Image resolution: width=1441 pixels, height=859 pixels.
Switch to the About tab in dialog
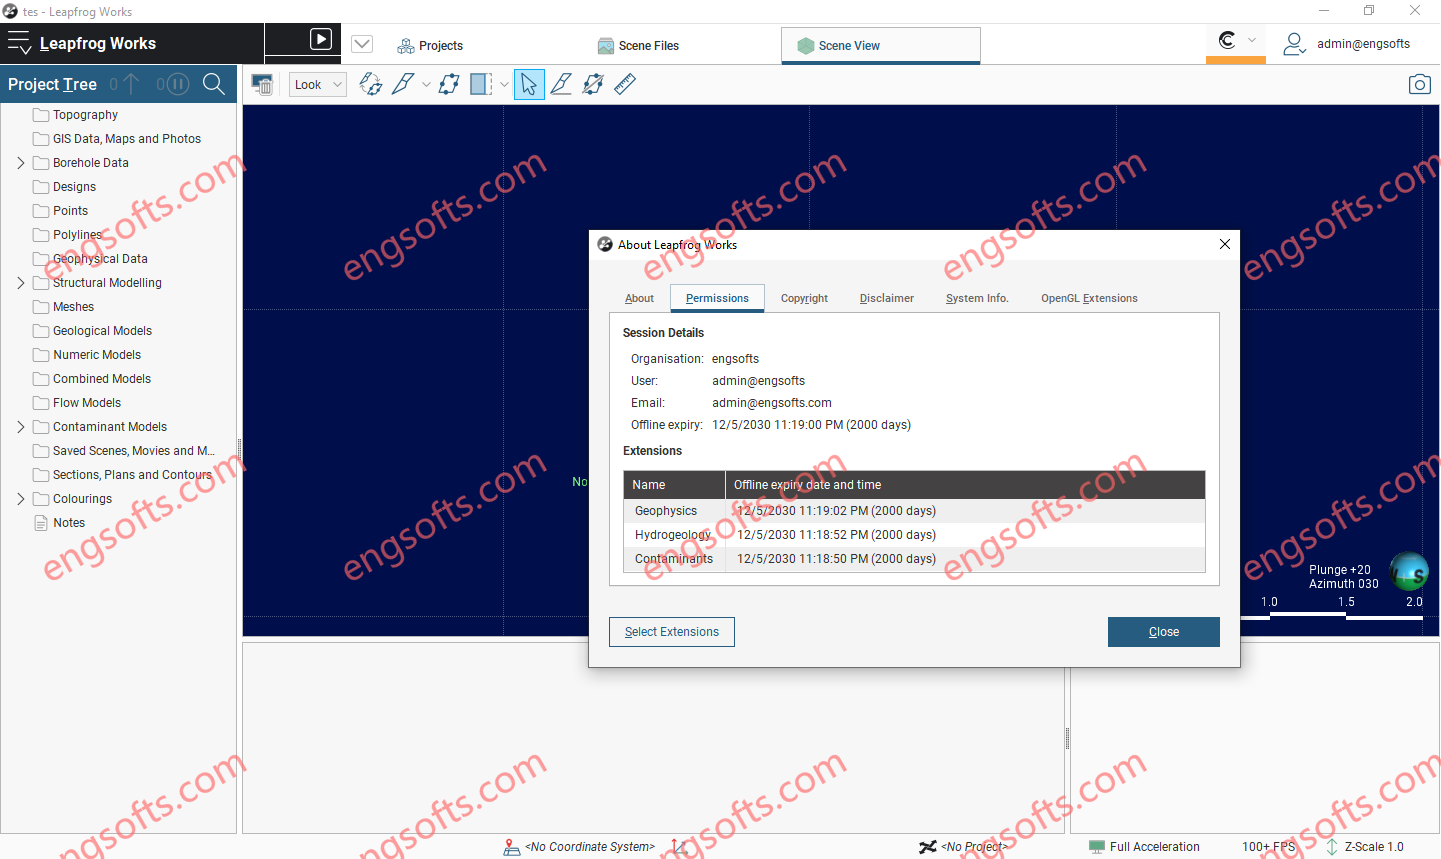(x=639, y=298)
